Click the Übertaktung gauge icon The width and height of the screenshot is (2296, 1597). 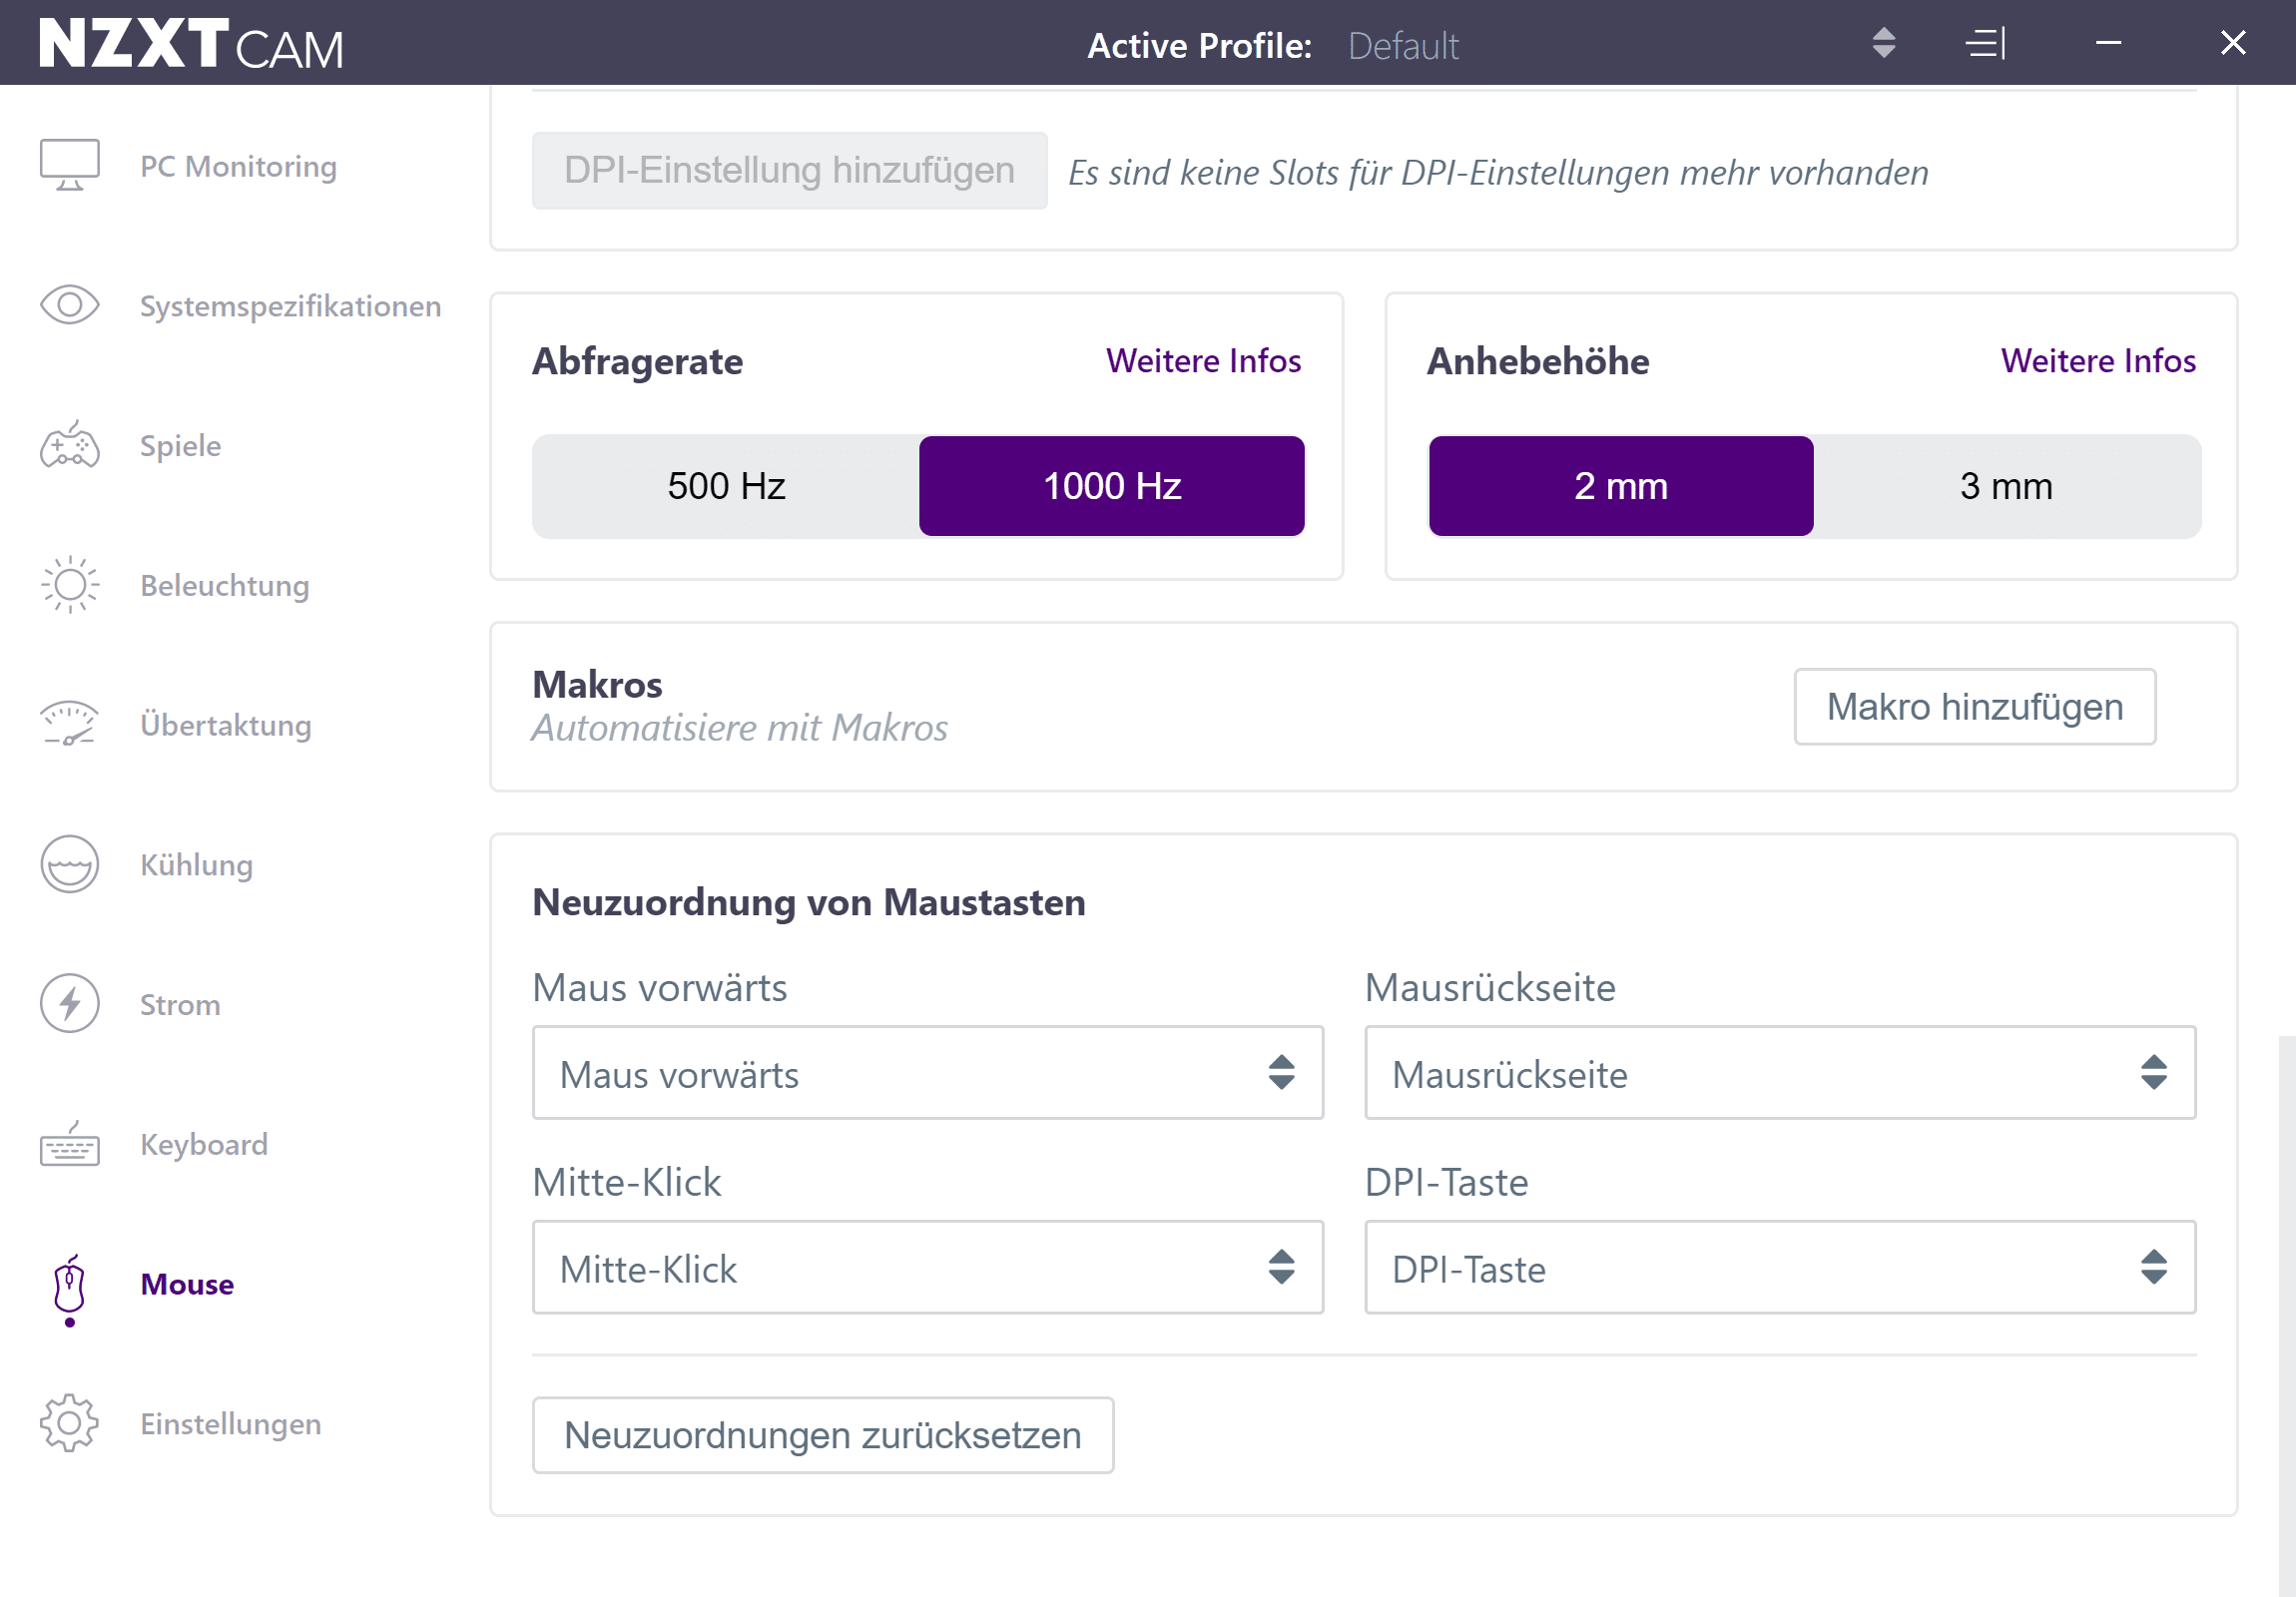69,725
